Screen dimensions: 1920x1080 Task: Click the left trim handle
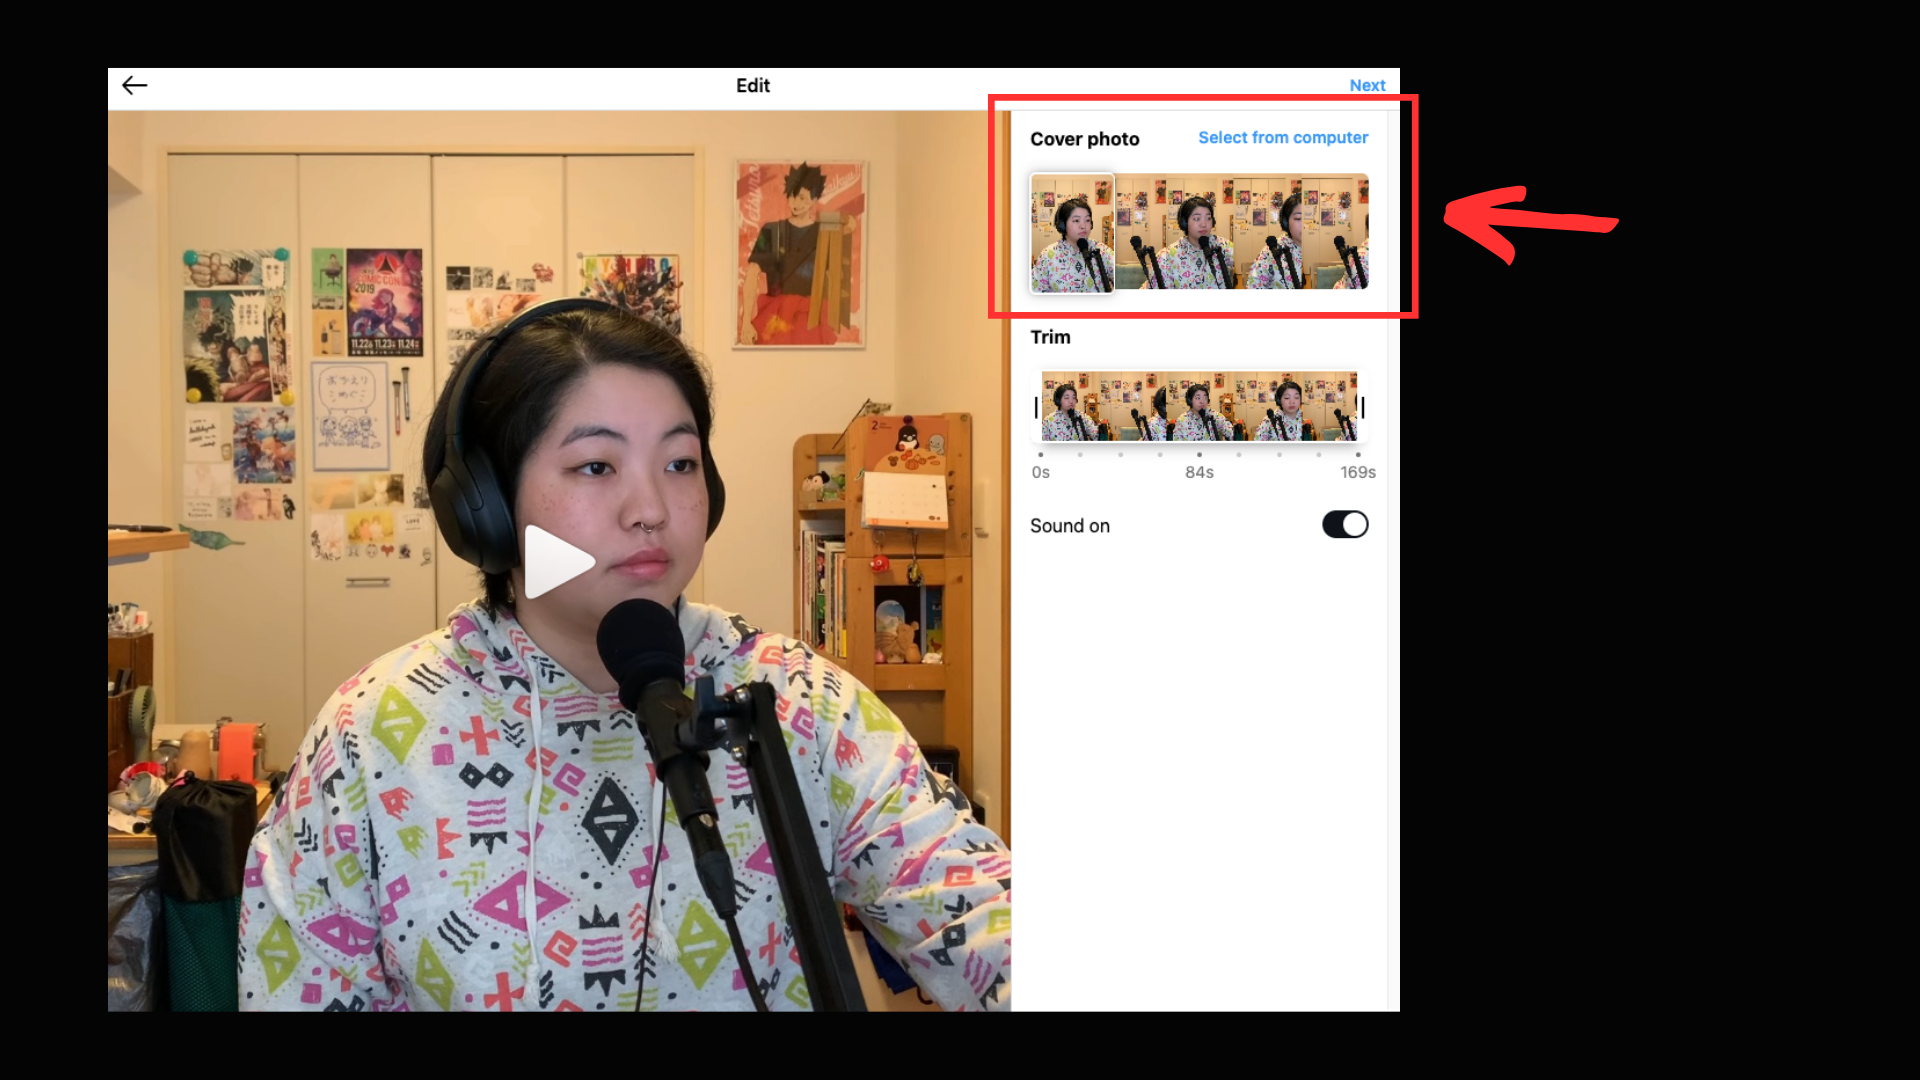(x=1036, y=407)
